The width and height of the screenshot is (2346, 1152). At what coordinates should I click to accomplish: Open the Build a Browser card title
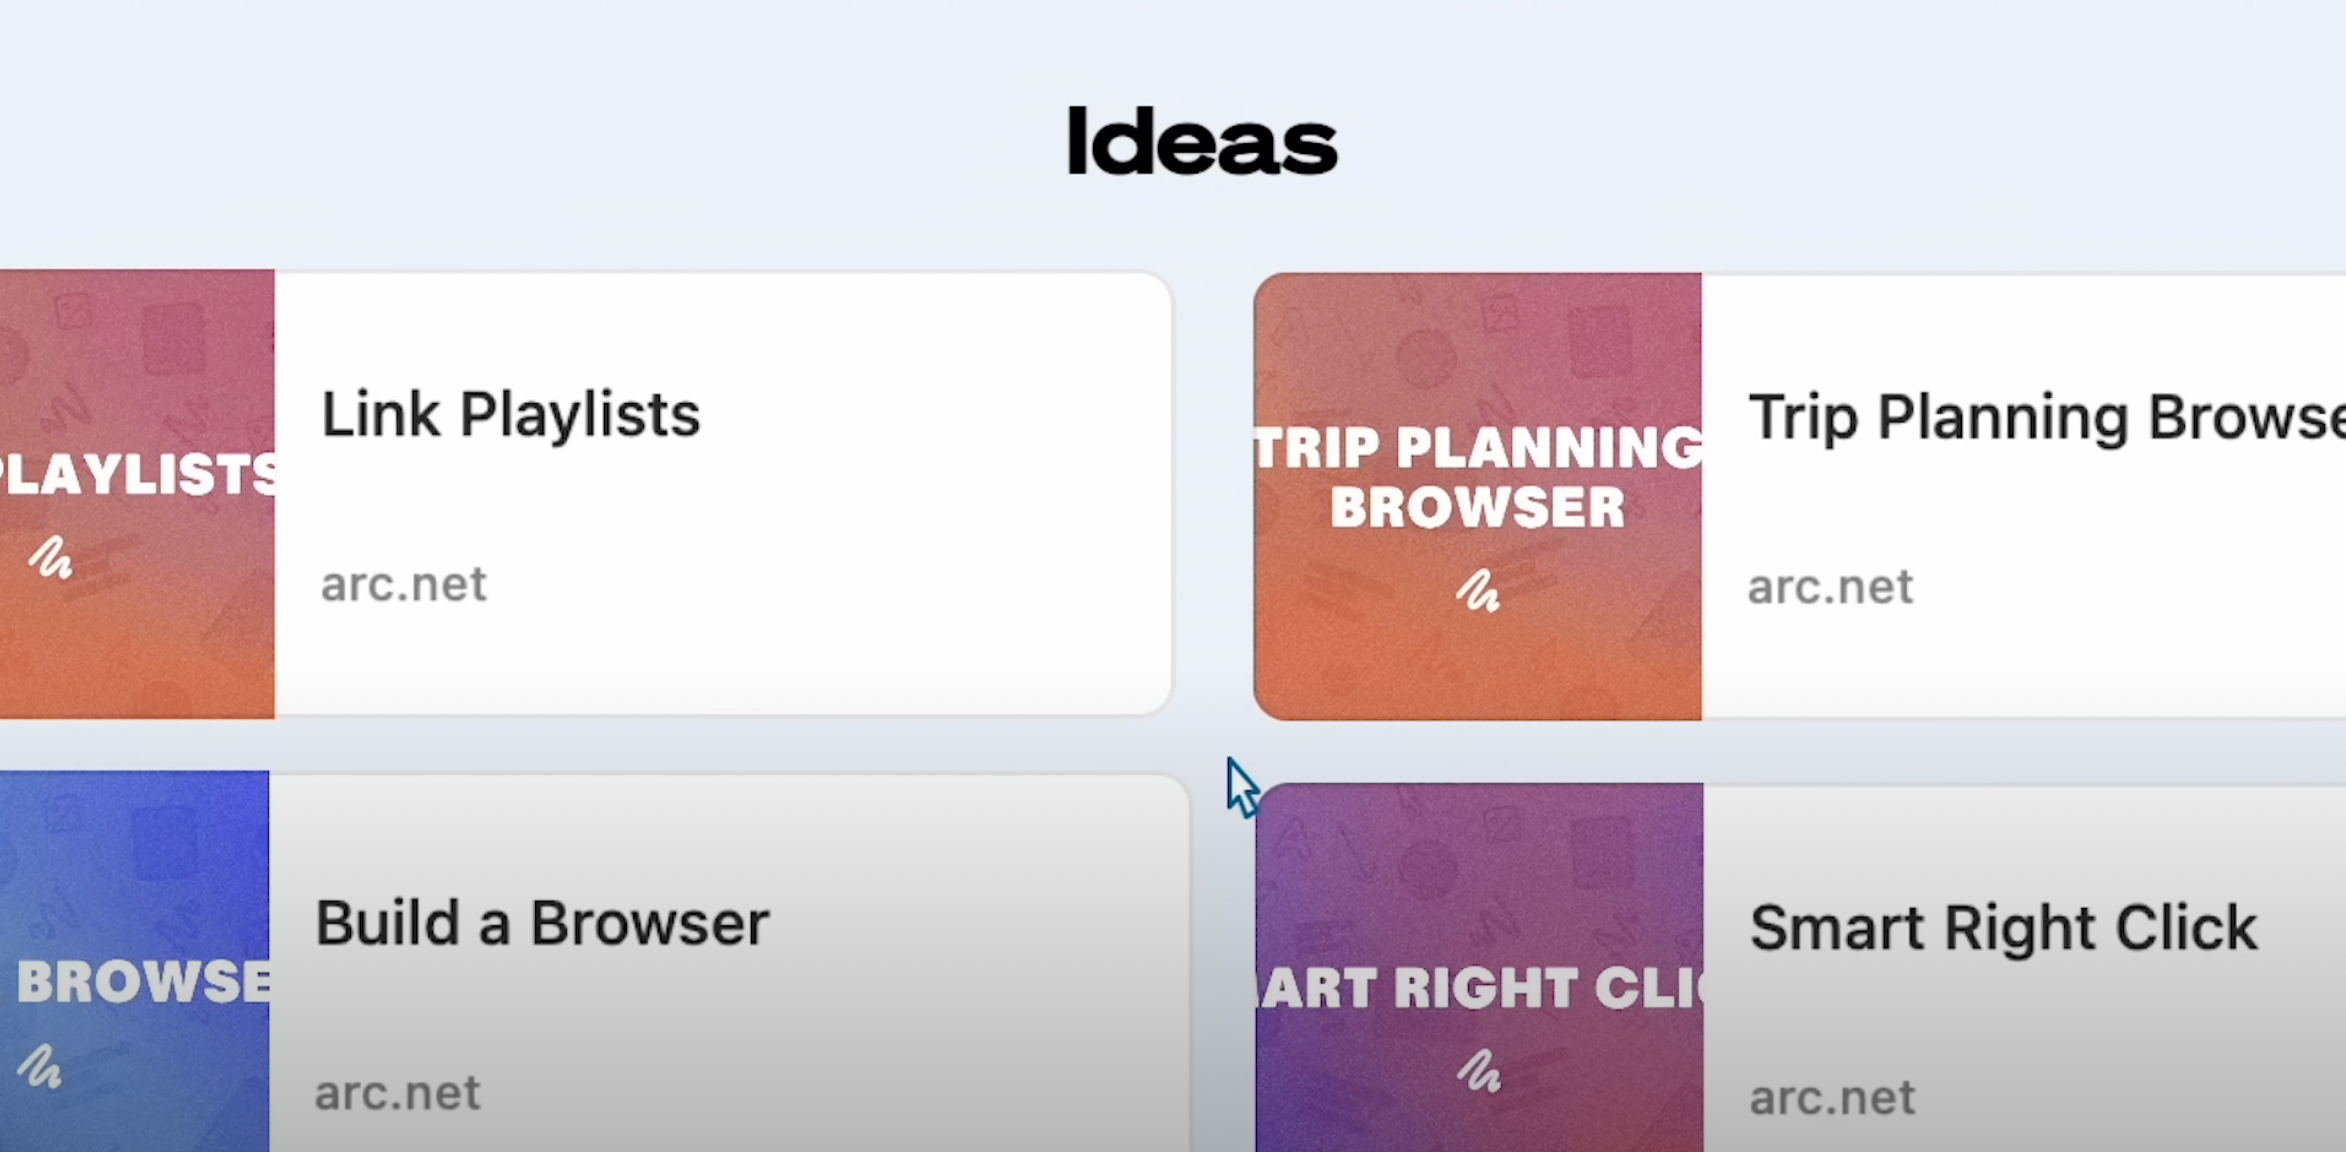pyautogui.click(x=542, y=923)
